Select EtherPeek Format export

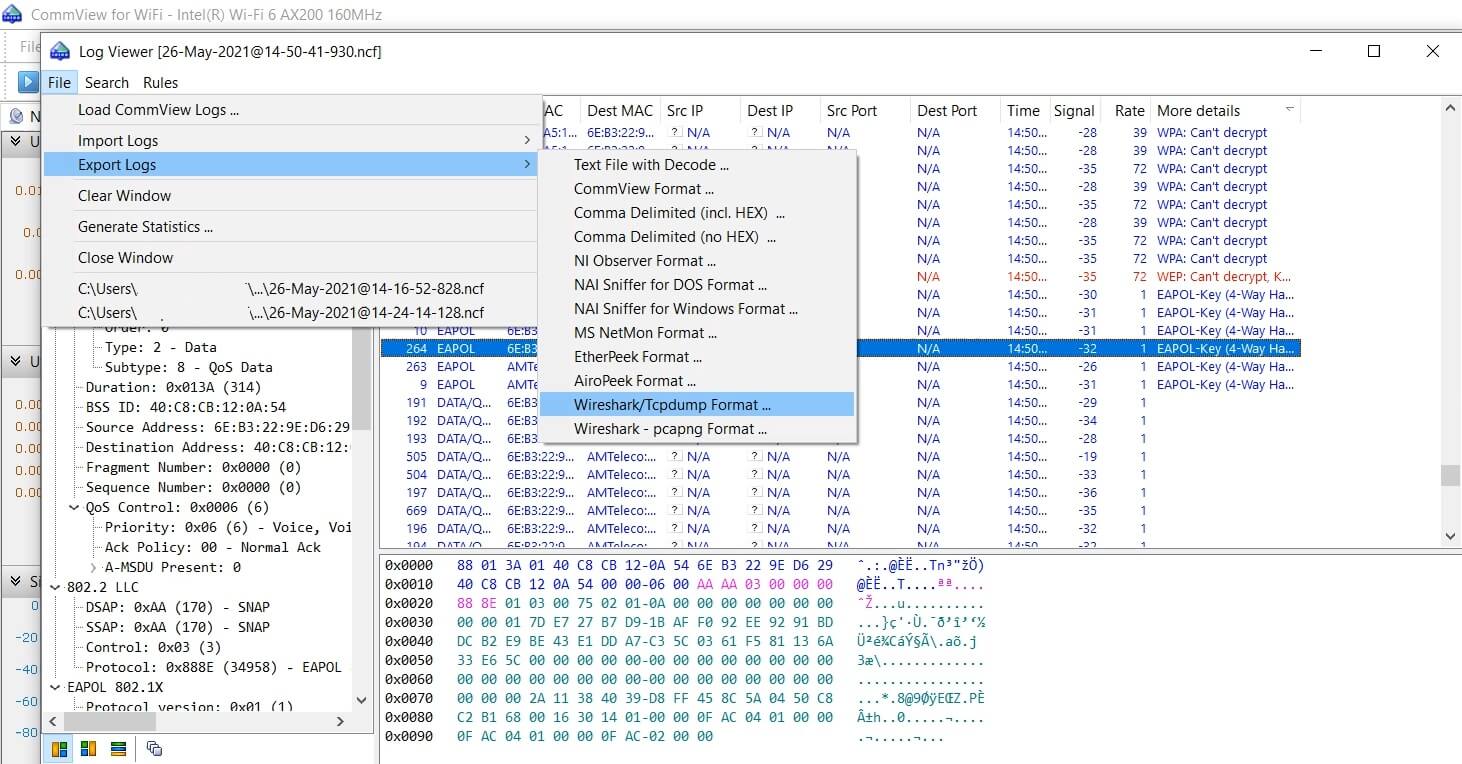697,357
